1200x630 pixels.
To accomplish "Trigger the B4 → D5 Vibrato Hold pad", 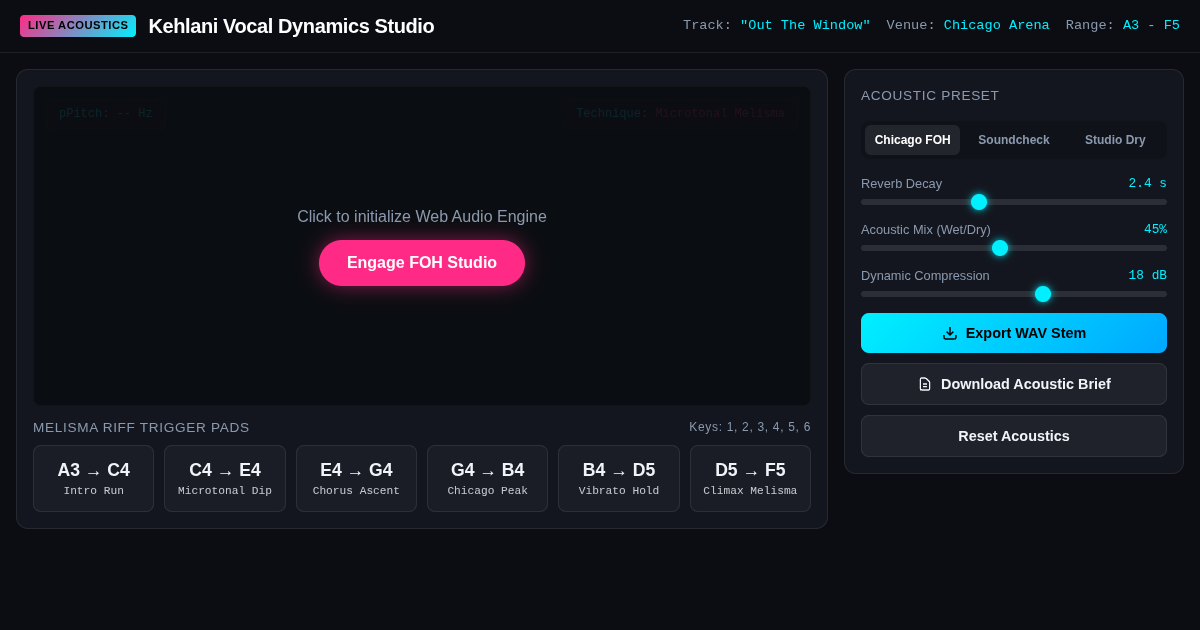I will coord(619,478).
